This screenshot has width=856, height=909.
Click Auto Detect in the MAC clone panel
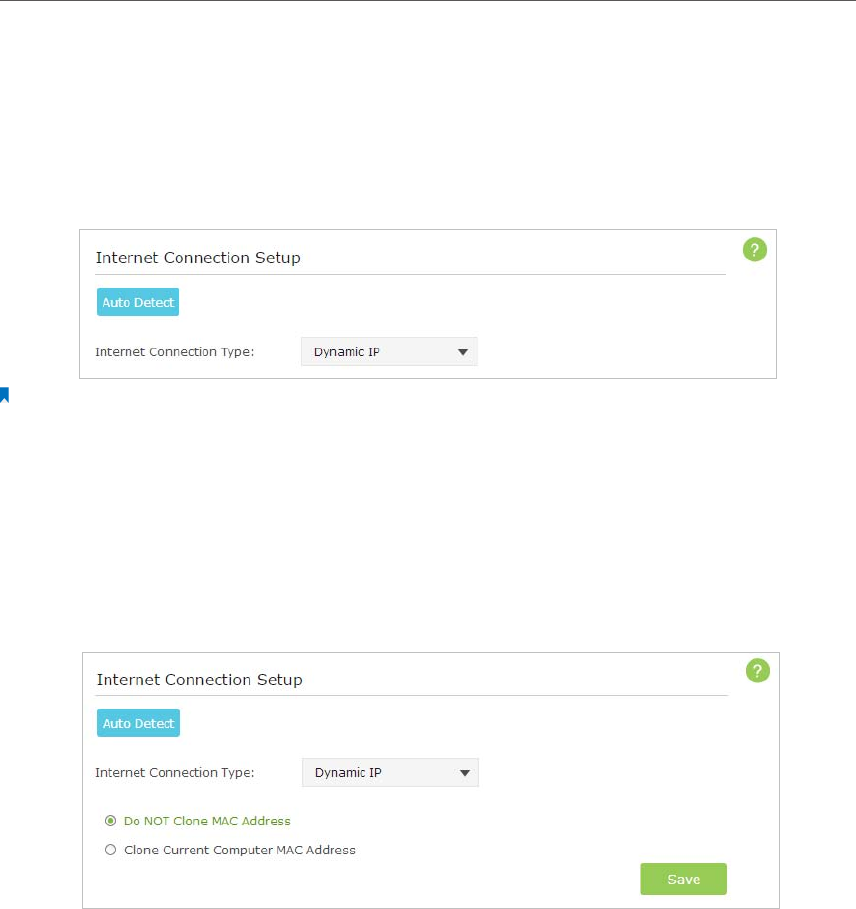[139, 723]
